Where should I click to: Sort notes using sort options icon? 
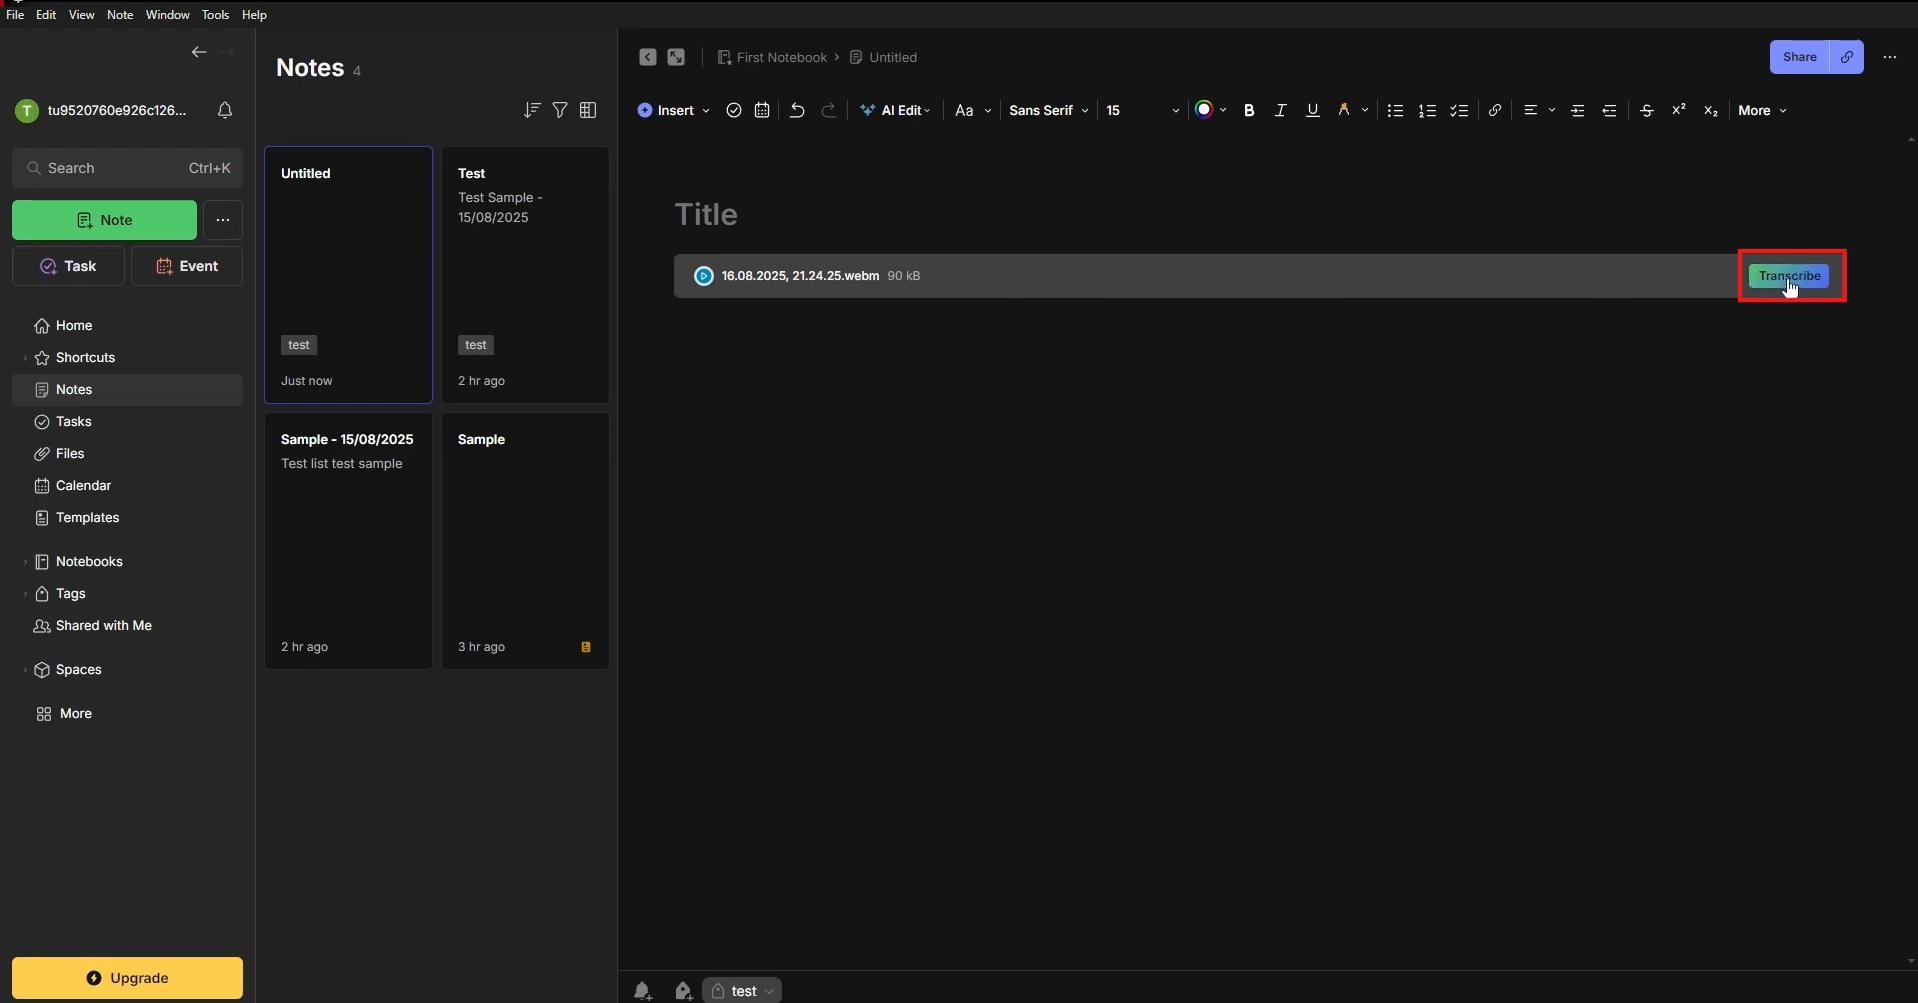pyautogui.click(x=532, y=110)
